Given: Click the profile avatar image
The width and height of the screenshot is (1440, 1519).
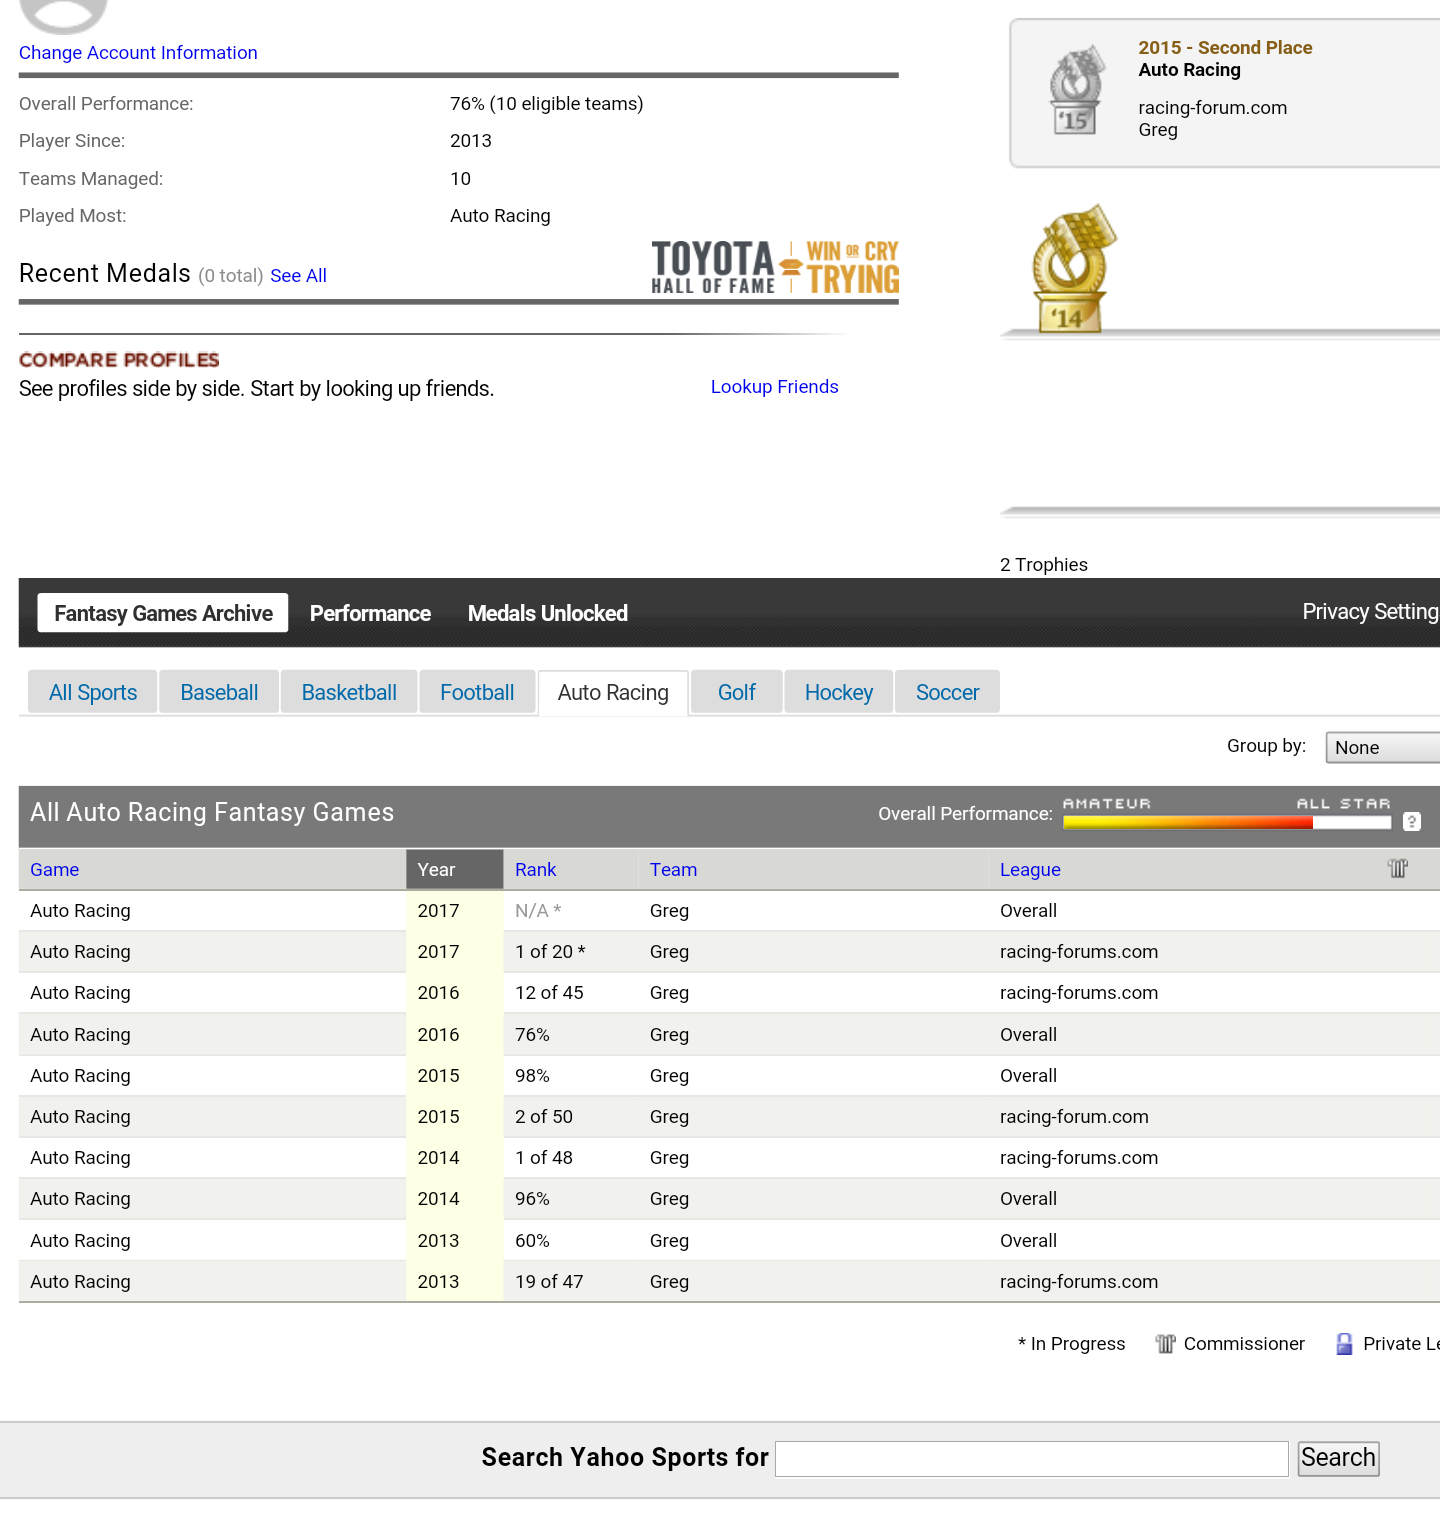Looking at the screenshot, I should (63, 14).
